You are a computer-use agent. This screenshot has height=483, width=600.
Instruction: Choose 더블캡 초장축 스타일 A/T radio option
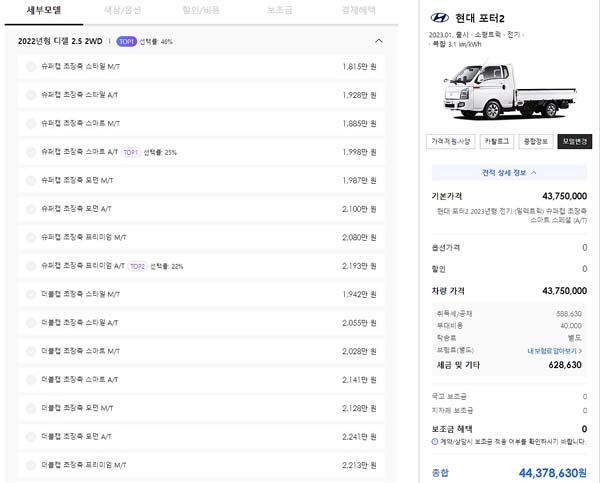click(31, 323)
